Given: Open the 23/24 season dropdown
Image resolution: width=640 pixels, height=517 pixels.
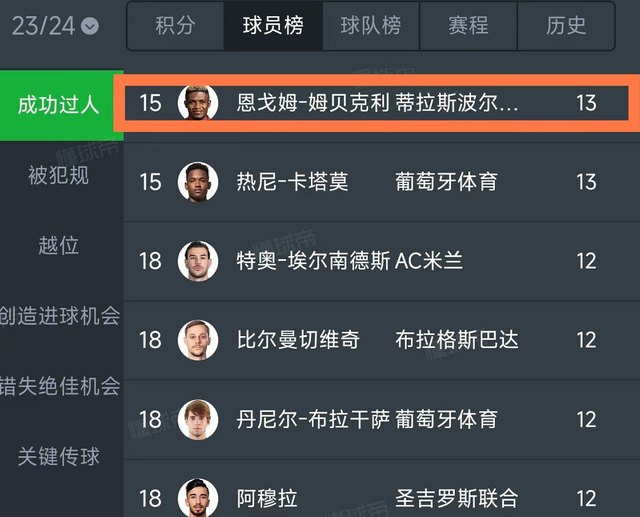Looking at the screenshot, I should tap(56, 26).
